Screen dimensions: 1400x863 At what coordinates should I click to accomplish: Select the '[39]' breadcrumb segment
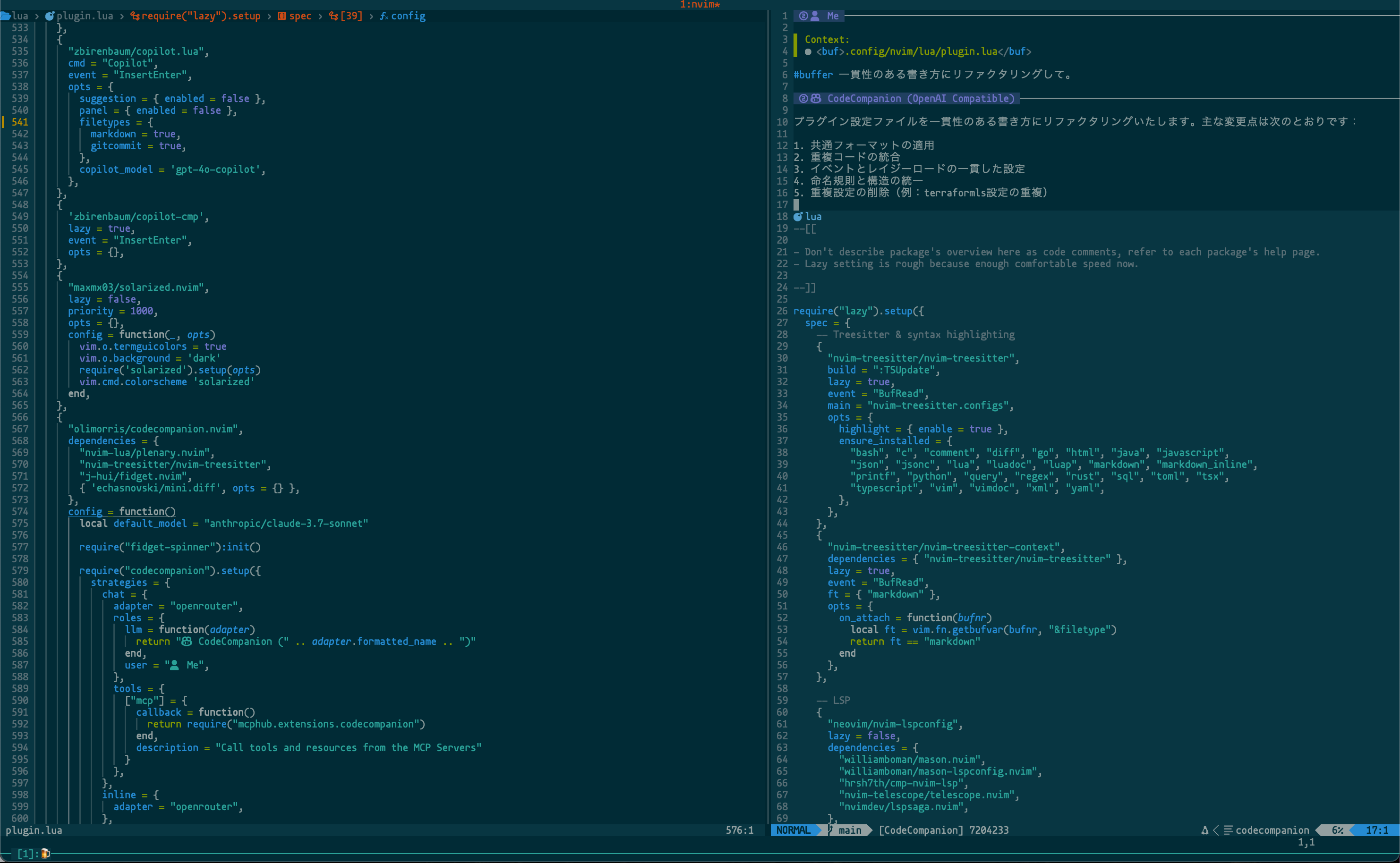[352, 16]
